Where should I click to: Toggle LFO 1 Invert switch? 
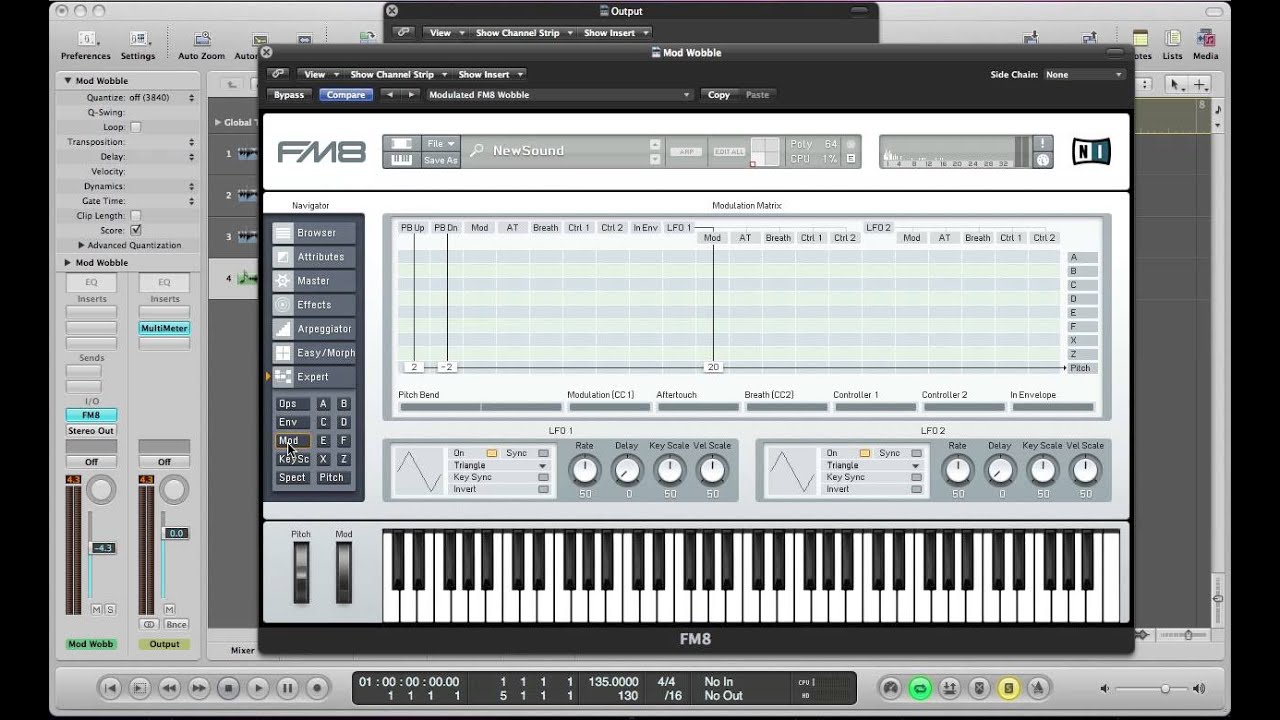coord(543,489)
